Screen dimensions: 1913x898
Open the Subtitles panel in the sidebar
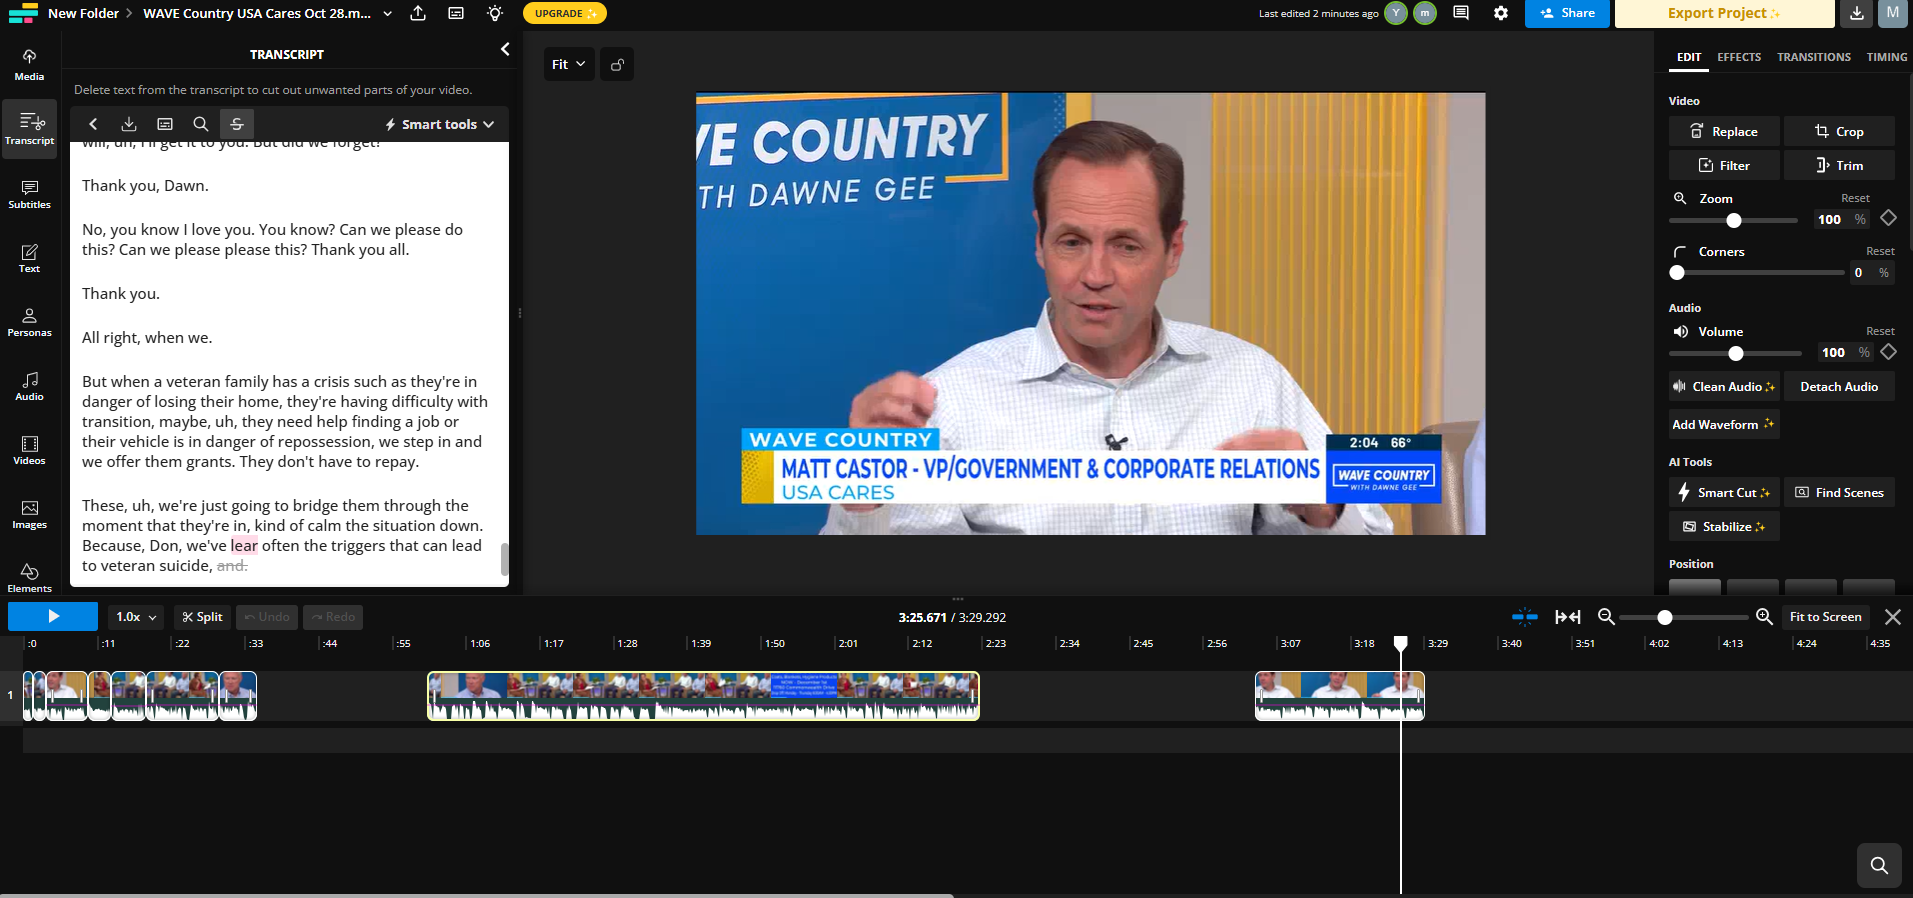pyautogui.click(x=29, y=194)
